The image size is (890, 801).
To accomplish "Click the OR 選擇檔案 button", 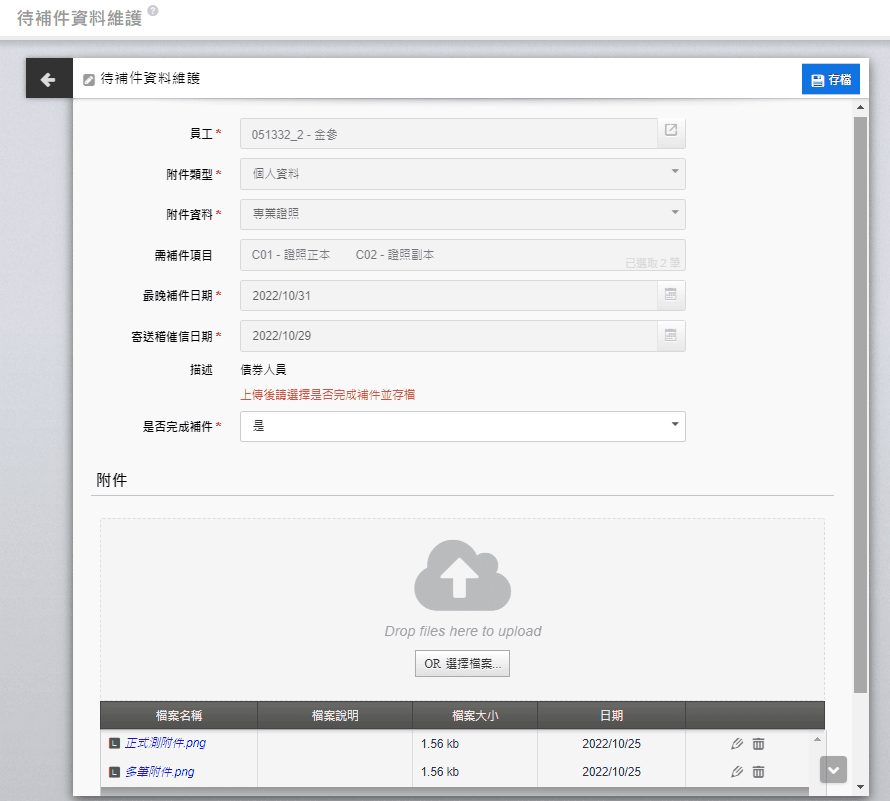I will click(x=462, y=664).
